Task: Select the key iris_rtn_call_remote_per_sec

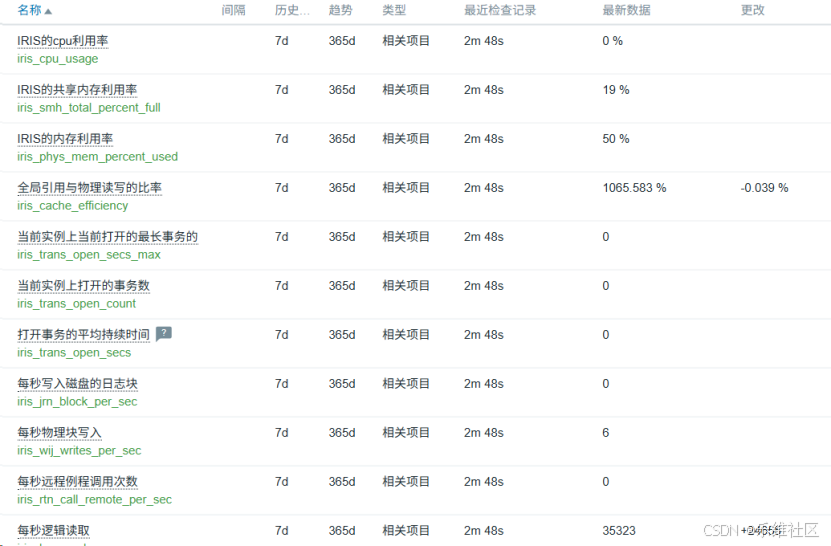Action: [x=94, y=499]
